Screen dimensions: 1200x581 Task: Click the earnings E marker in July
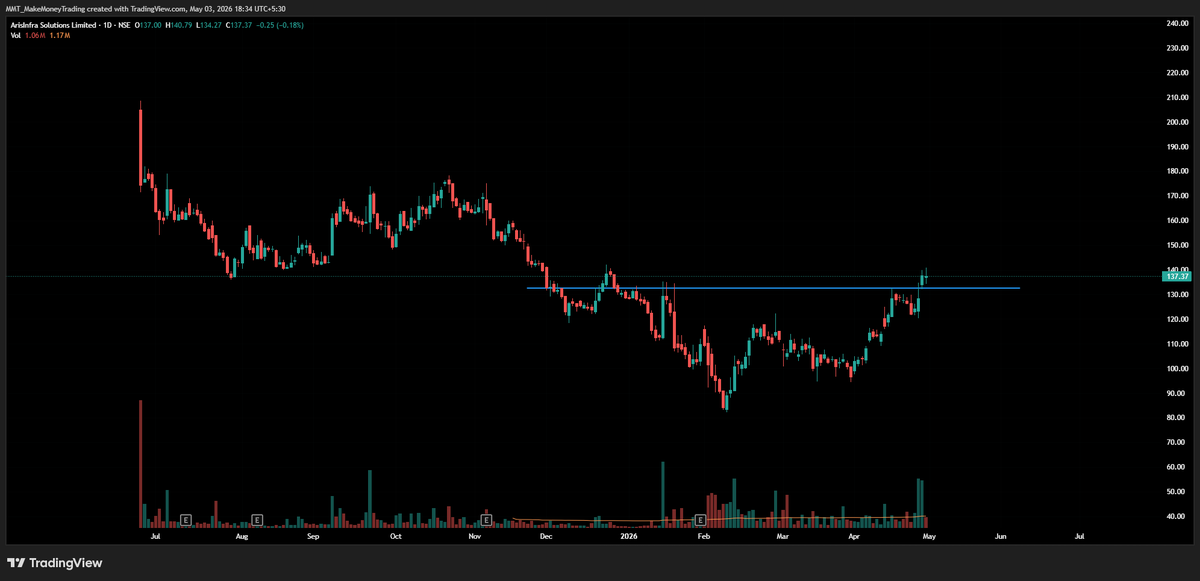[x=186, y=520]
